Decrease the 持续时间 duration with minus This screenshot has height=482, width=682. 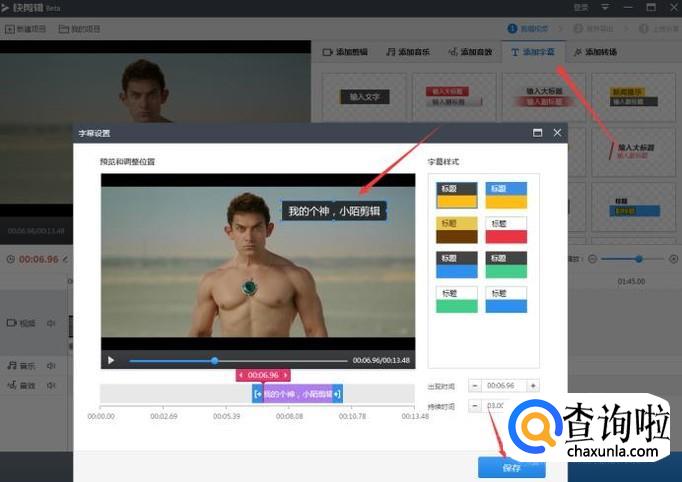pos(474,406)
